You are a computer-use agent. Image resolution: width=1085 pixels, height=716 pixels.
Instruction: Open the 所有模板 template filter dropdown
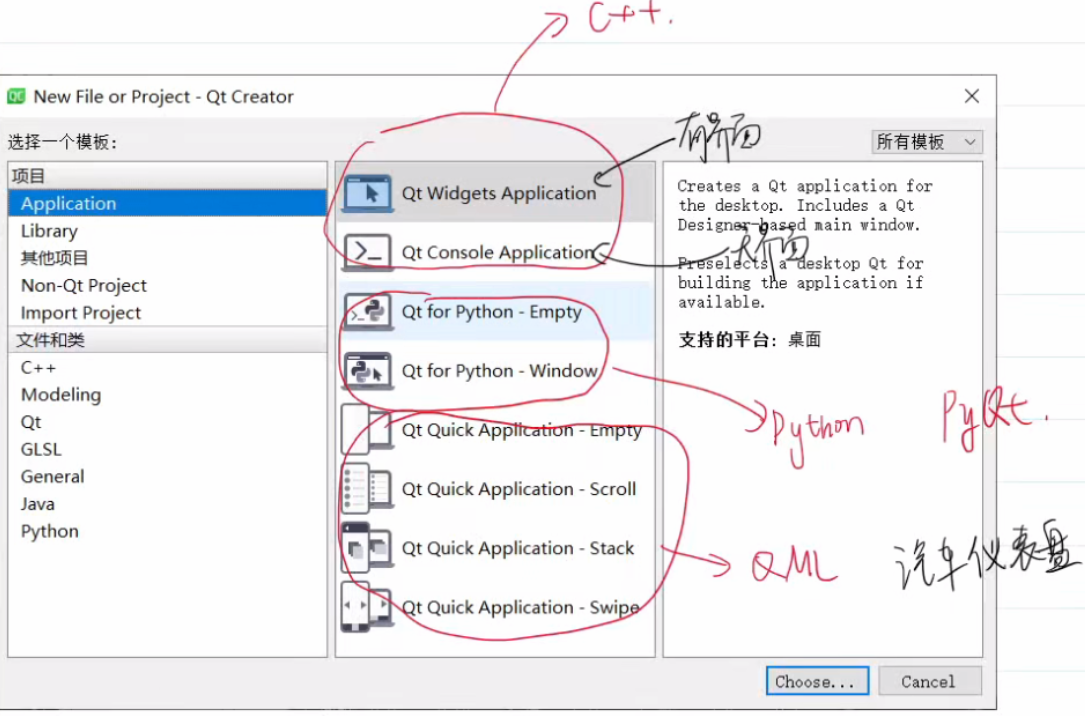point(927,142)
